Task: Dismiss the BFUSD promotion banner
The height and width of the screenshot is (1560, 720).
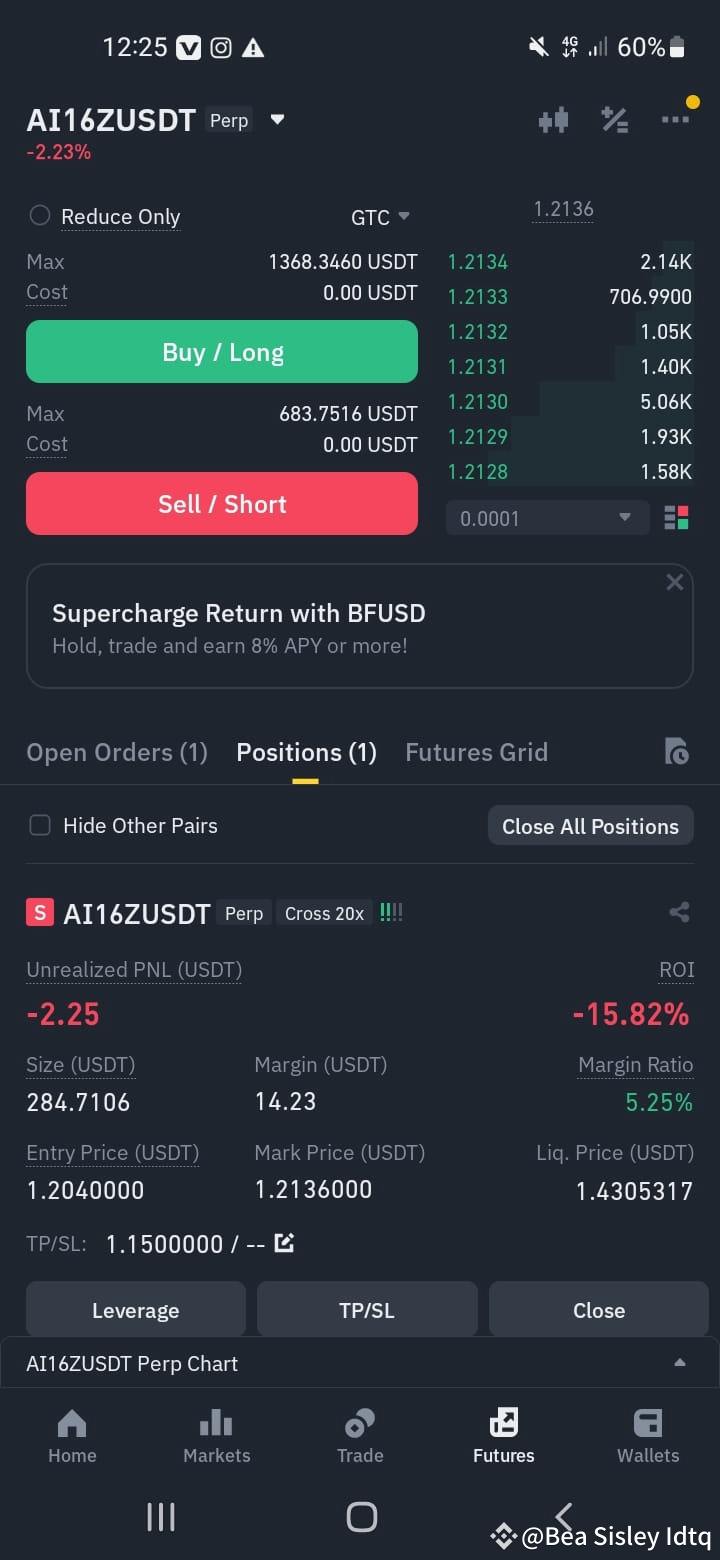Action: [x=675, y=582]
